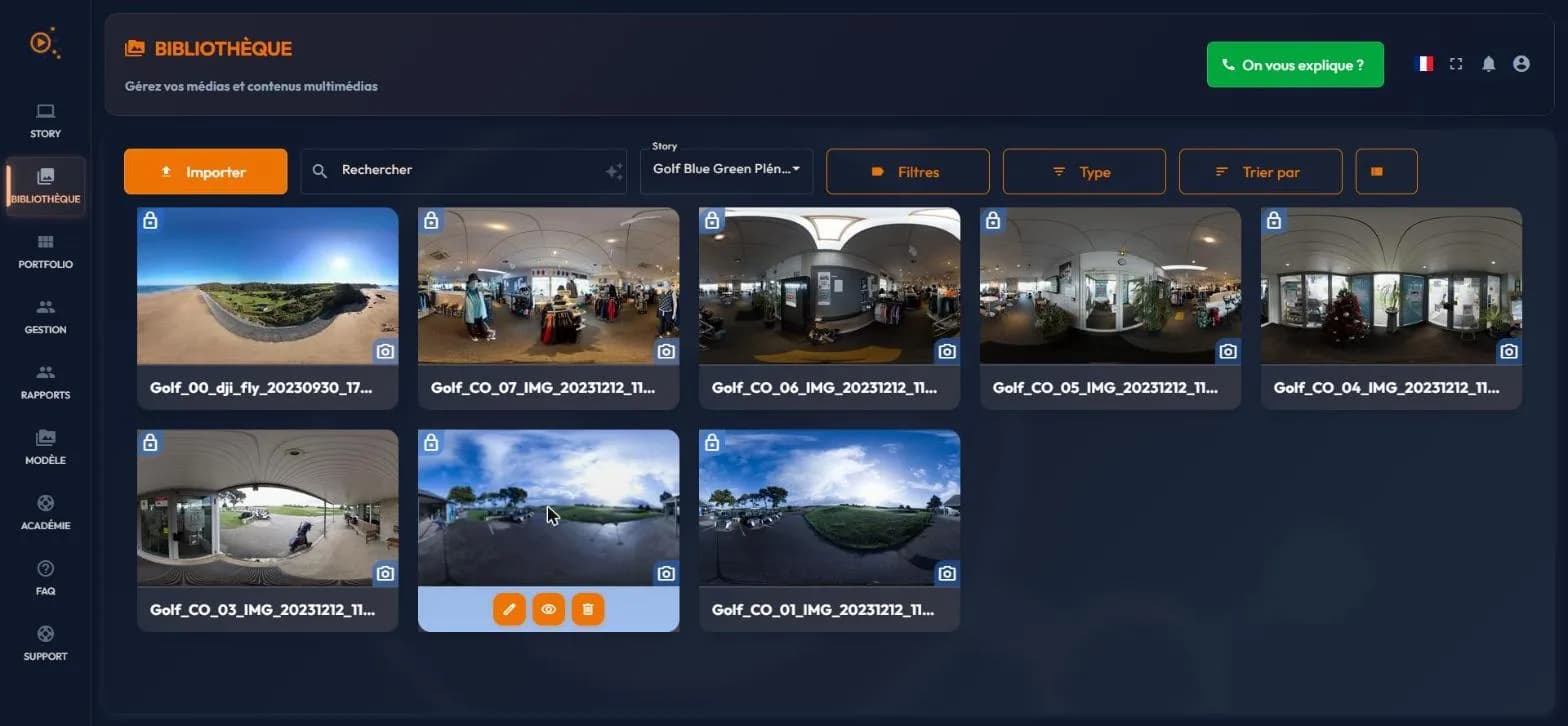Screen dimensions: 1568x726
Task: Click camera icon on Golf_CO_03 card
Action: pos(385,573)
